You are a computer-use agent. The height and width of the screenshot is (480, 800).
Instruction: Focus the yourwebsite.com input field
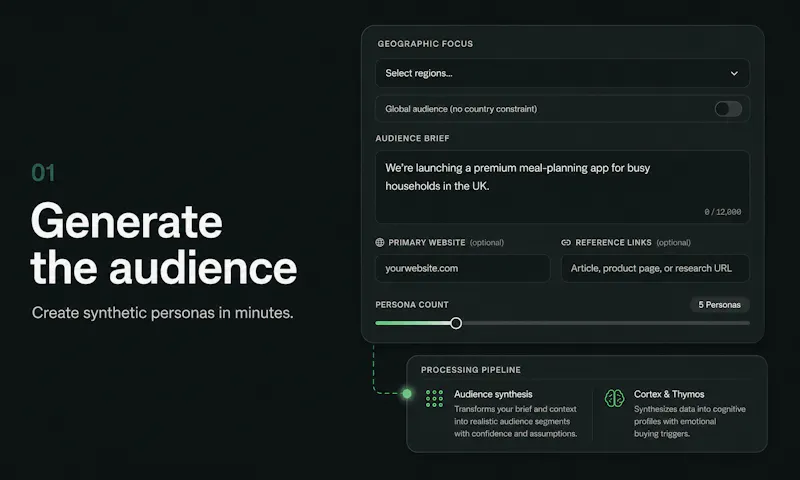[463, 268]
